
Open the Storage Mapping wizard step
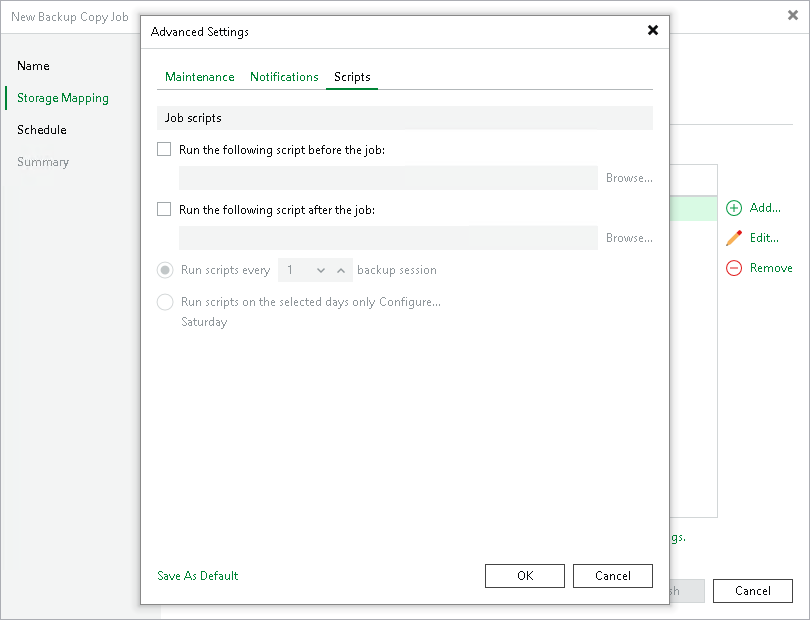[x=63, y=98]
